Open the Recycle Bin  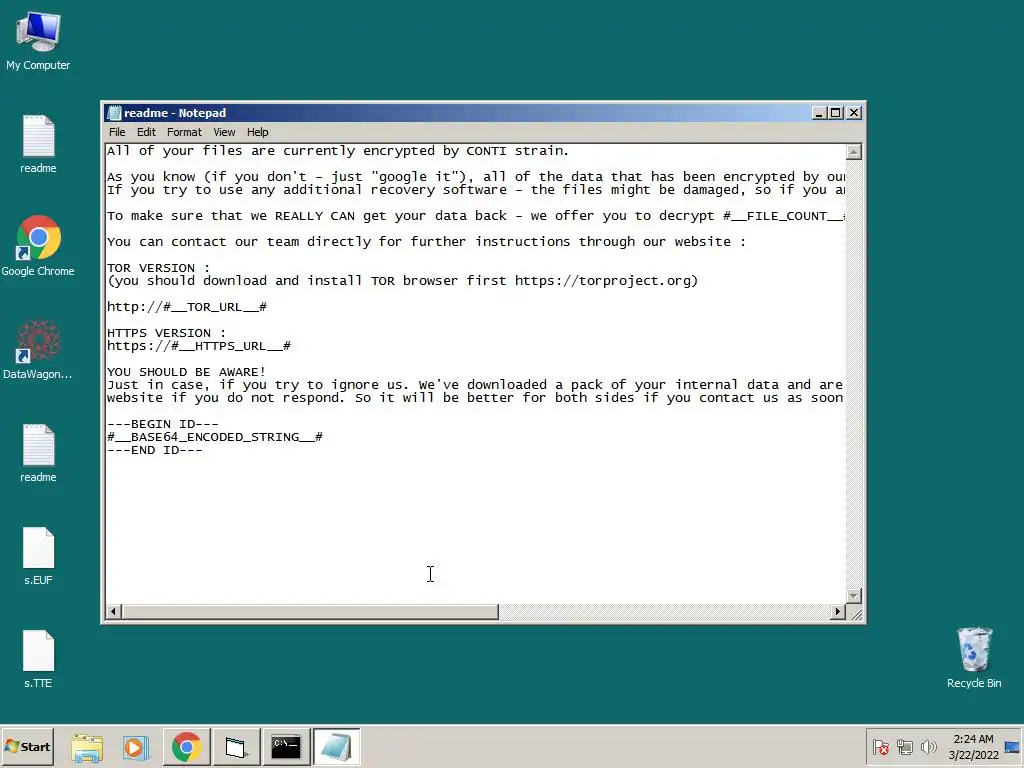pos(974,658)
